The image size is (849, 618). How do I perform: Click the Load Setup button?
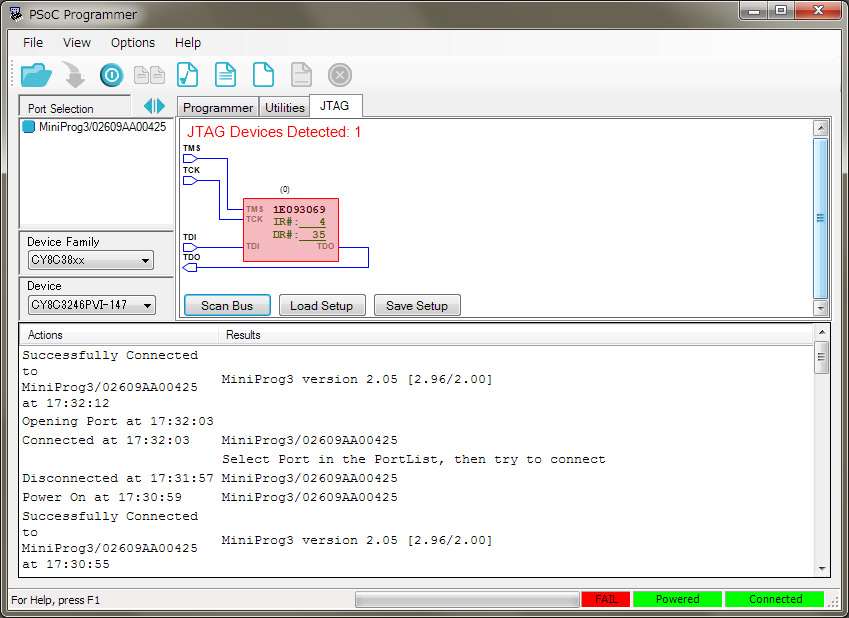coord(322,305)
